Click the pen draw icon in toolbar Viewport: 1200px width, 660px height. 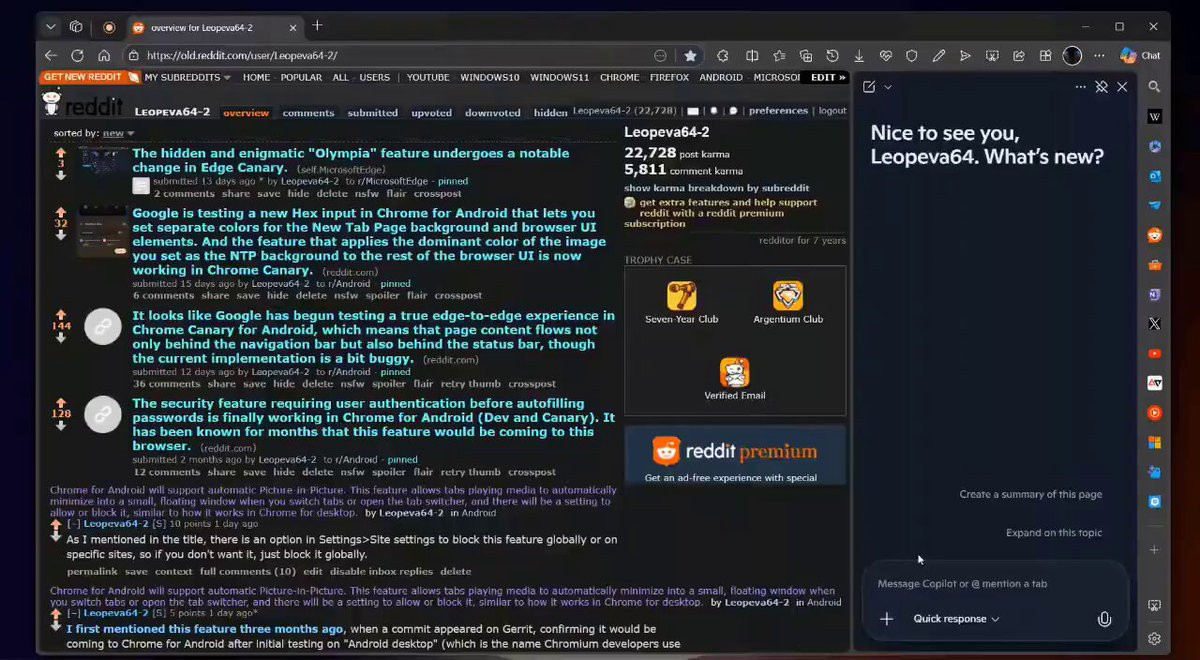tap(939, 56)
